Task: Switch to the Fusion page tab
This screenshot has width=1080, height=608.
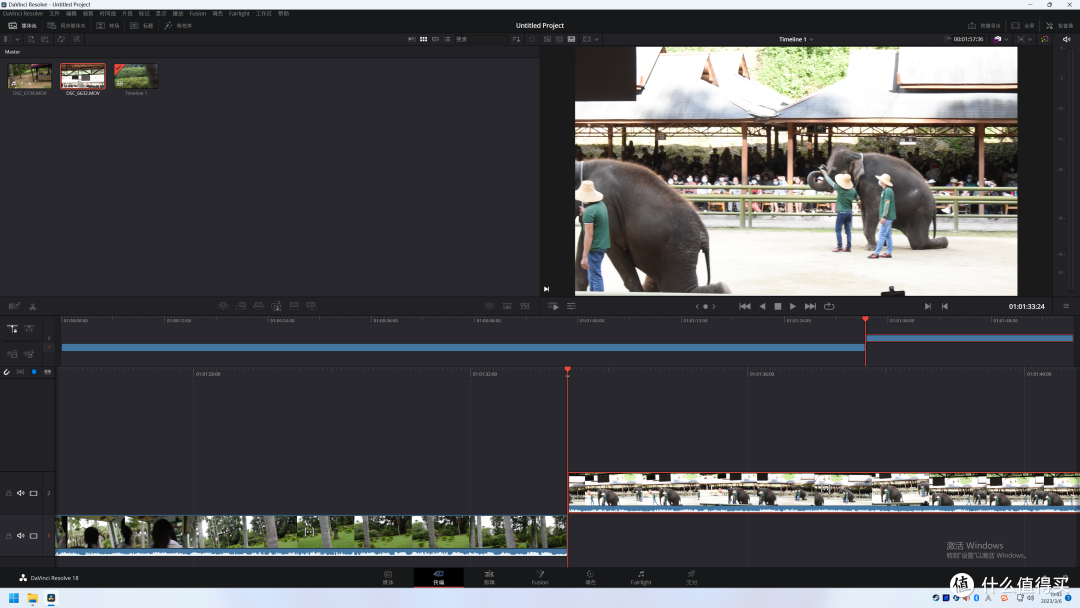Action: point(540,578)
